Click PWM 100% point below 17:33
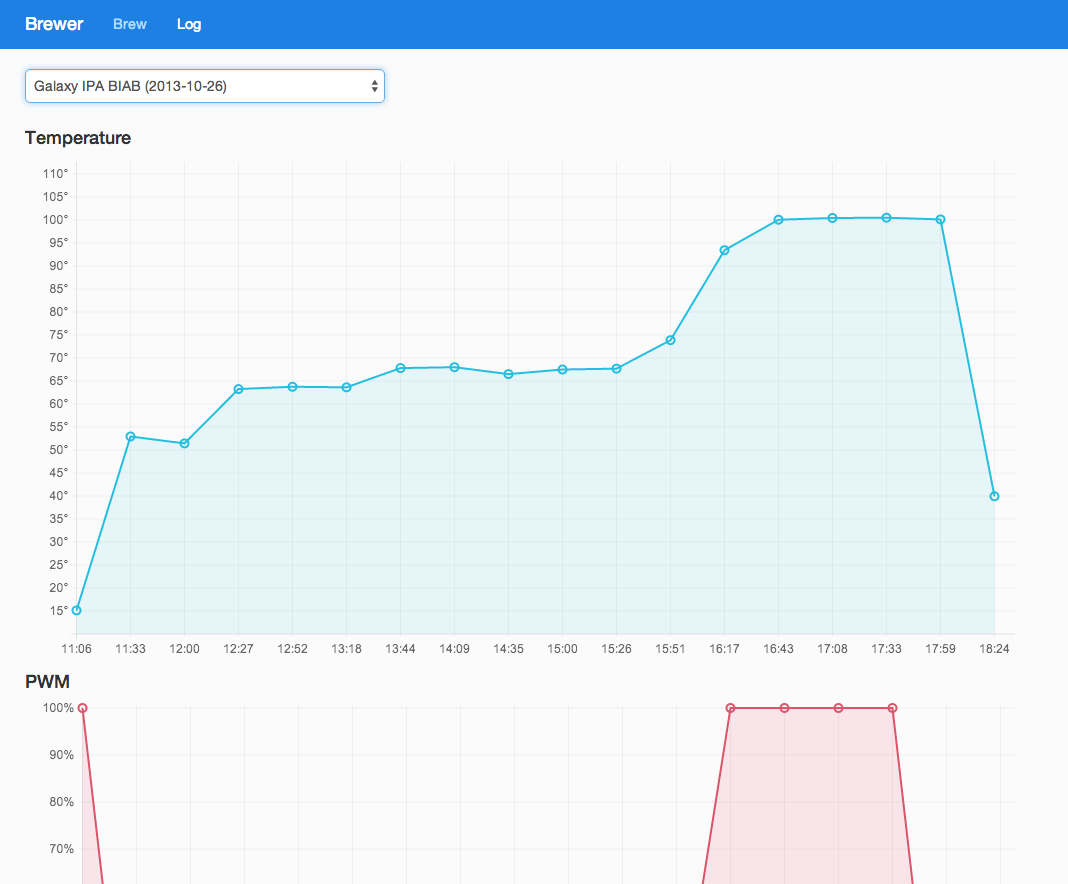The height and width of the screenshot is (884, 1068). point(892,708)
